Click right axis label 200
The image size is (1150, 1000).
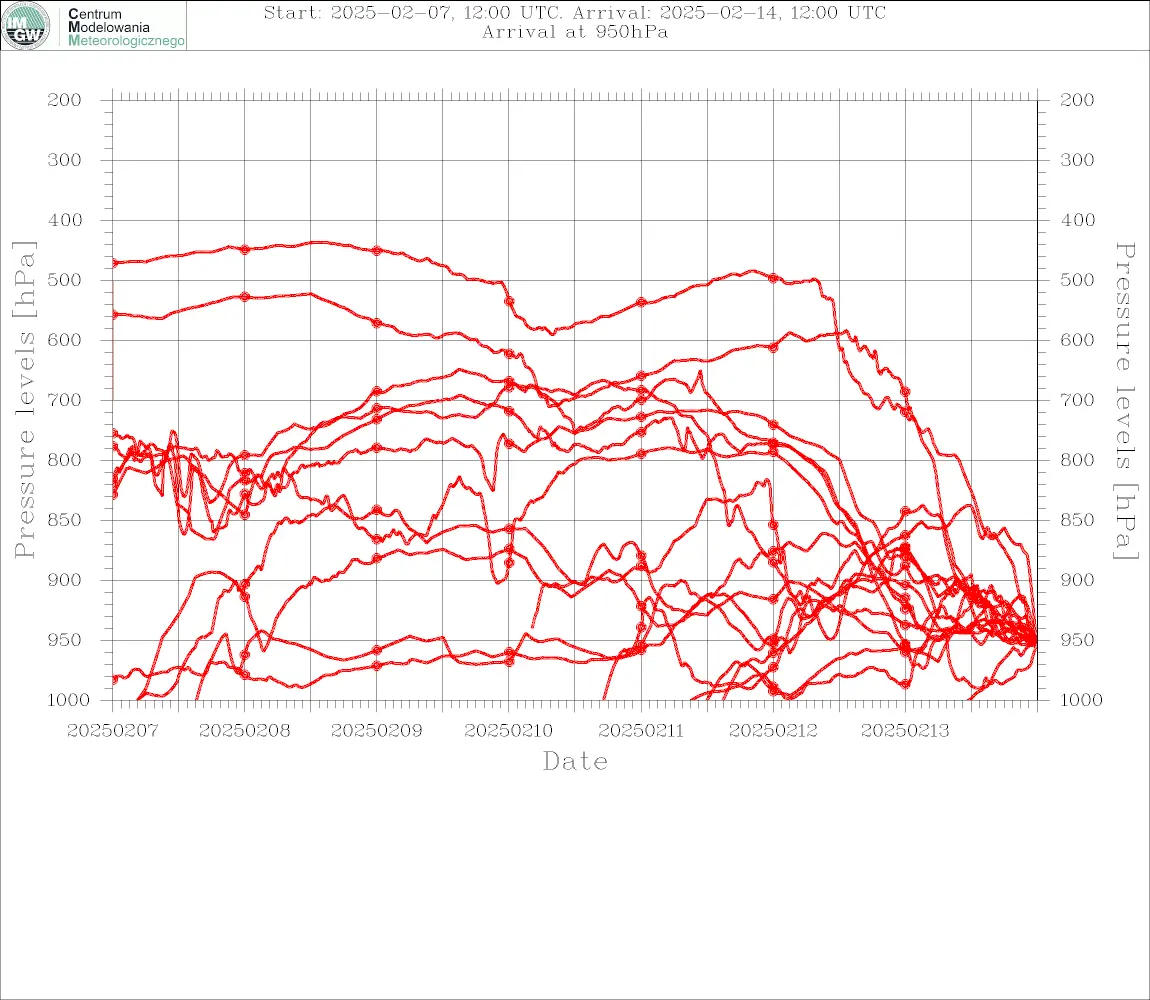pos(1077,100)
